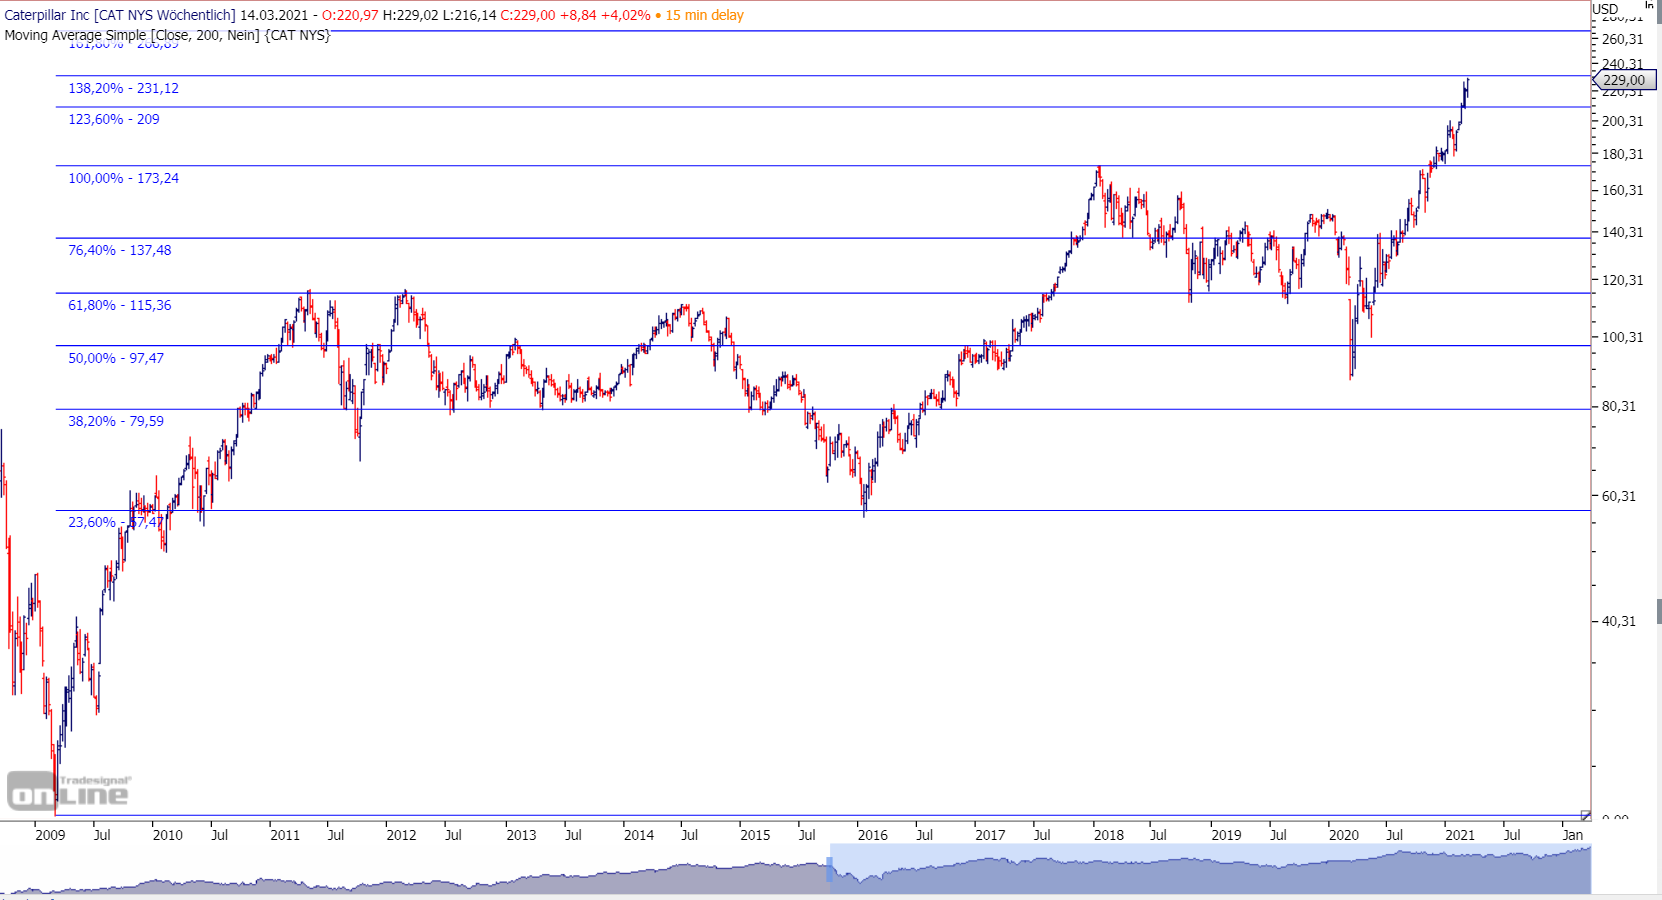Select the 61,80% - 115,36 Fibonacci label

point(118,306)
